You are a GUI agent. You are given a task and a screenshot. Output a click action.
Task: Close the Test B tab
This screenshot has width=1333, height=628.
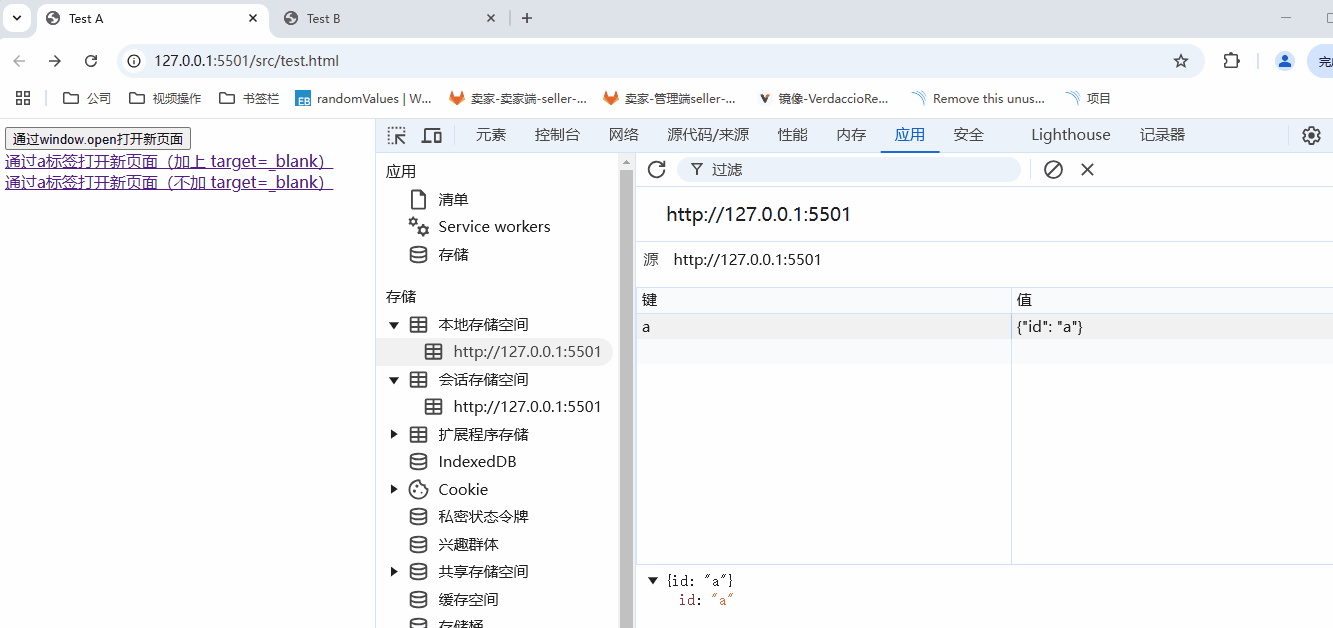pyautogui.click(x=491, y=18)
